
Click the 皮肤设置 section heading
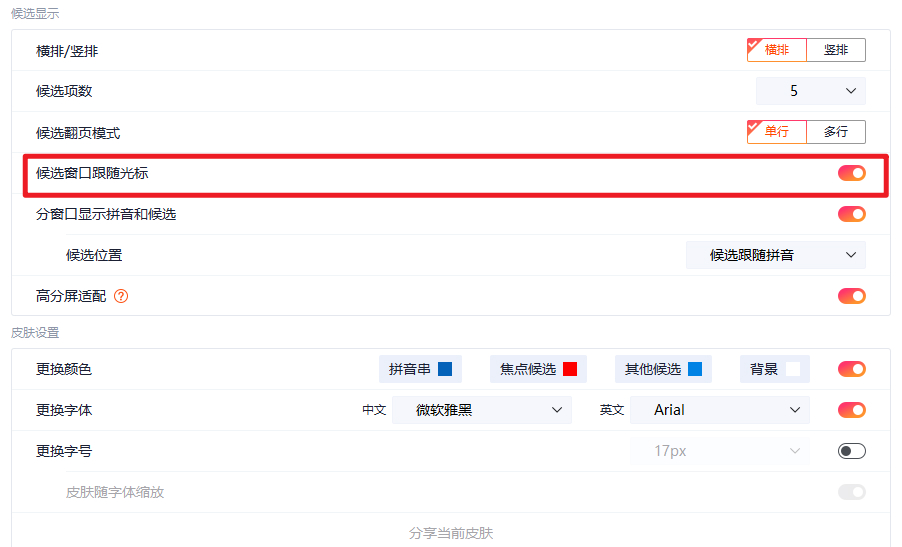click(35, 332)
